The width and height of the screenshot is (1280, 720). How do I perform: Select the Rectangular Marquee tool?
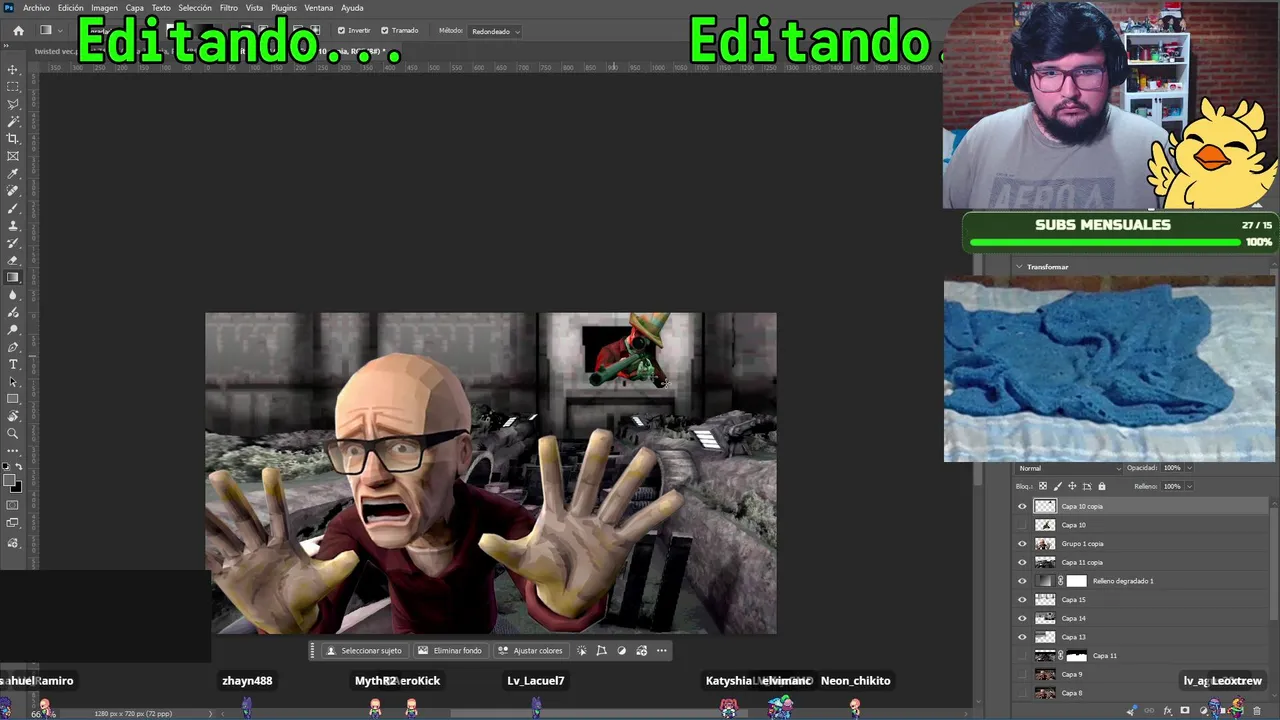[x=13, y=87]
